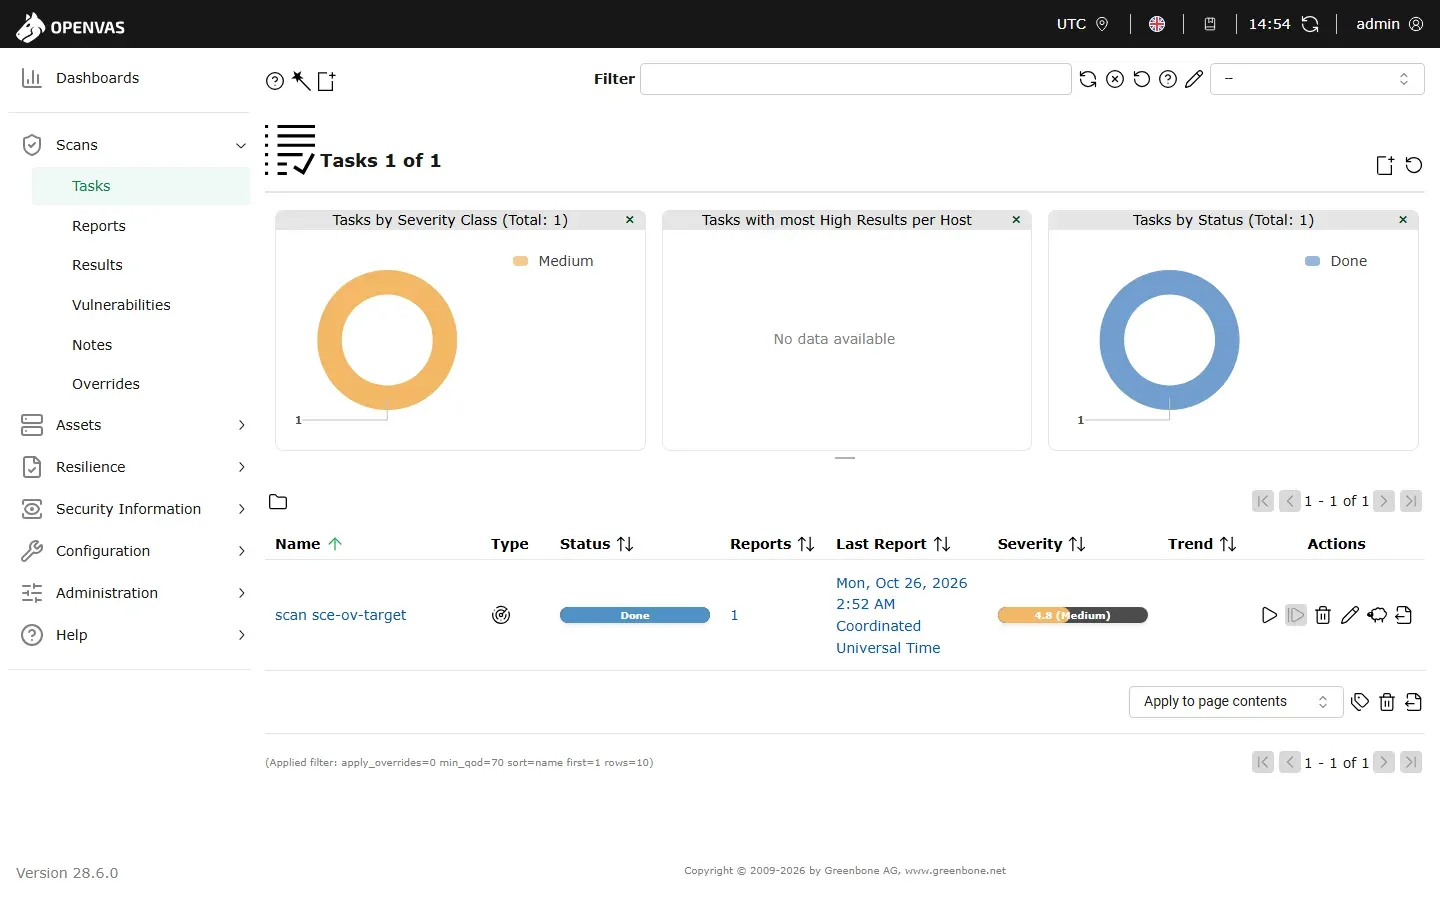This screenshot has width=1440, height=900.
Task: Click the new task icon beside the wizard
Action: (327, 81)
